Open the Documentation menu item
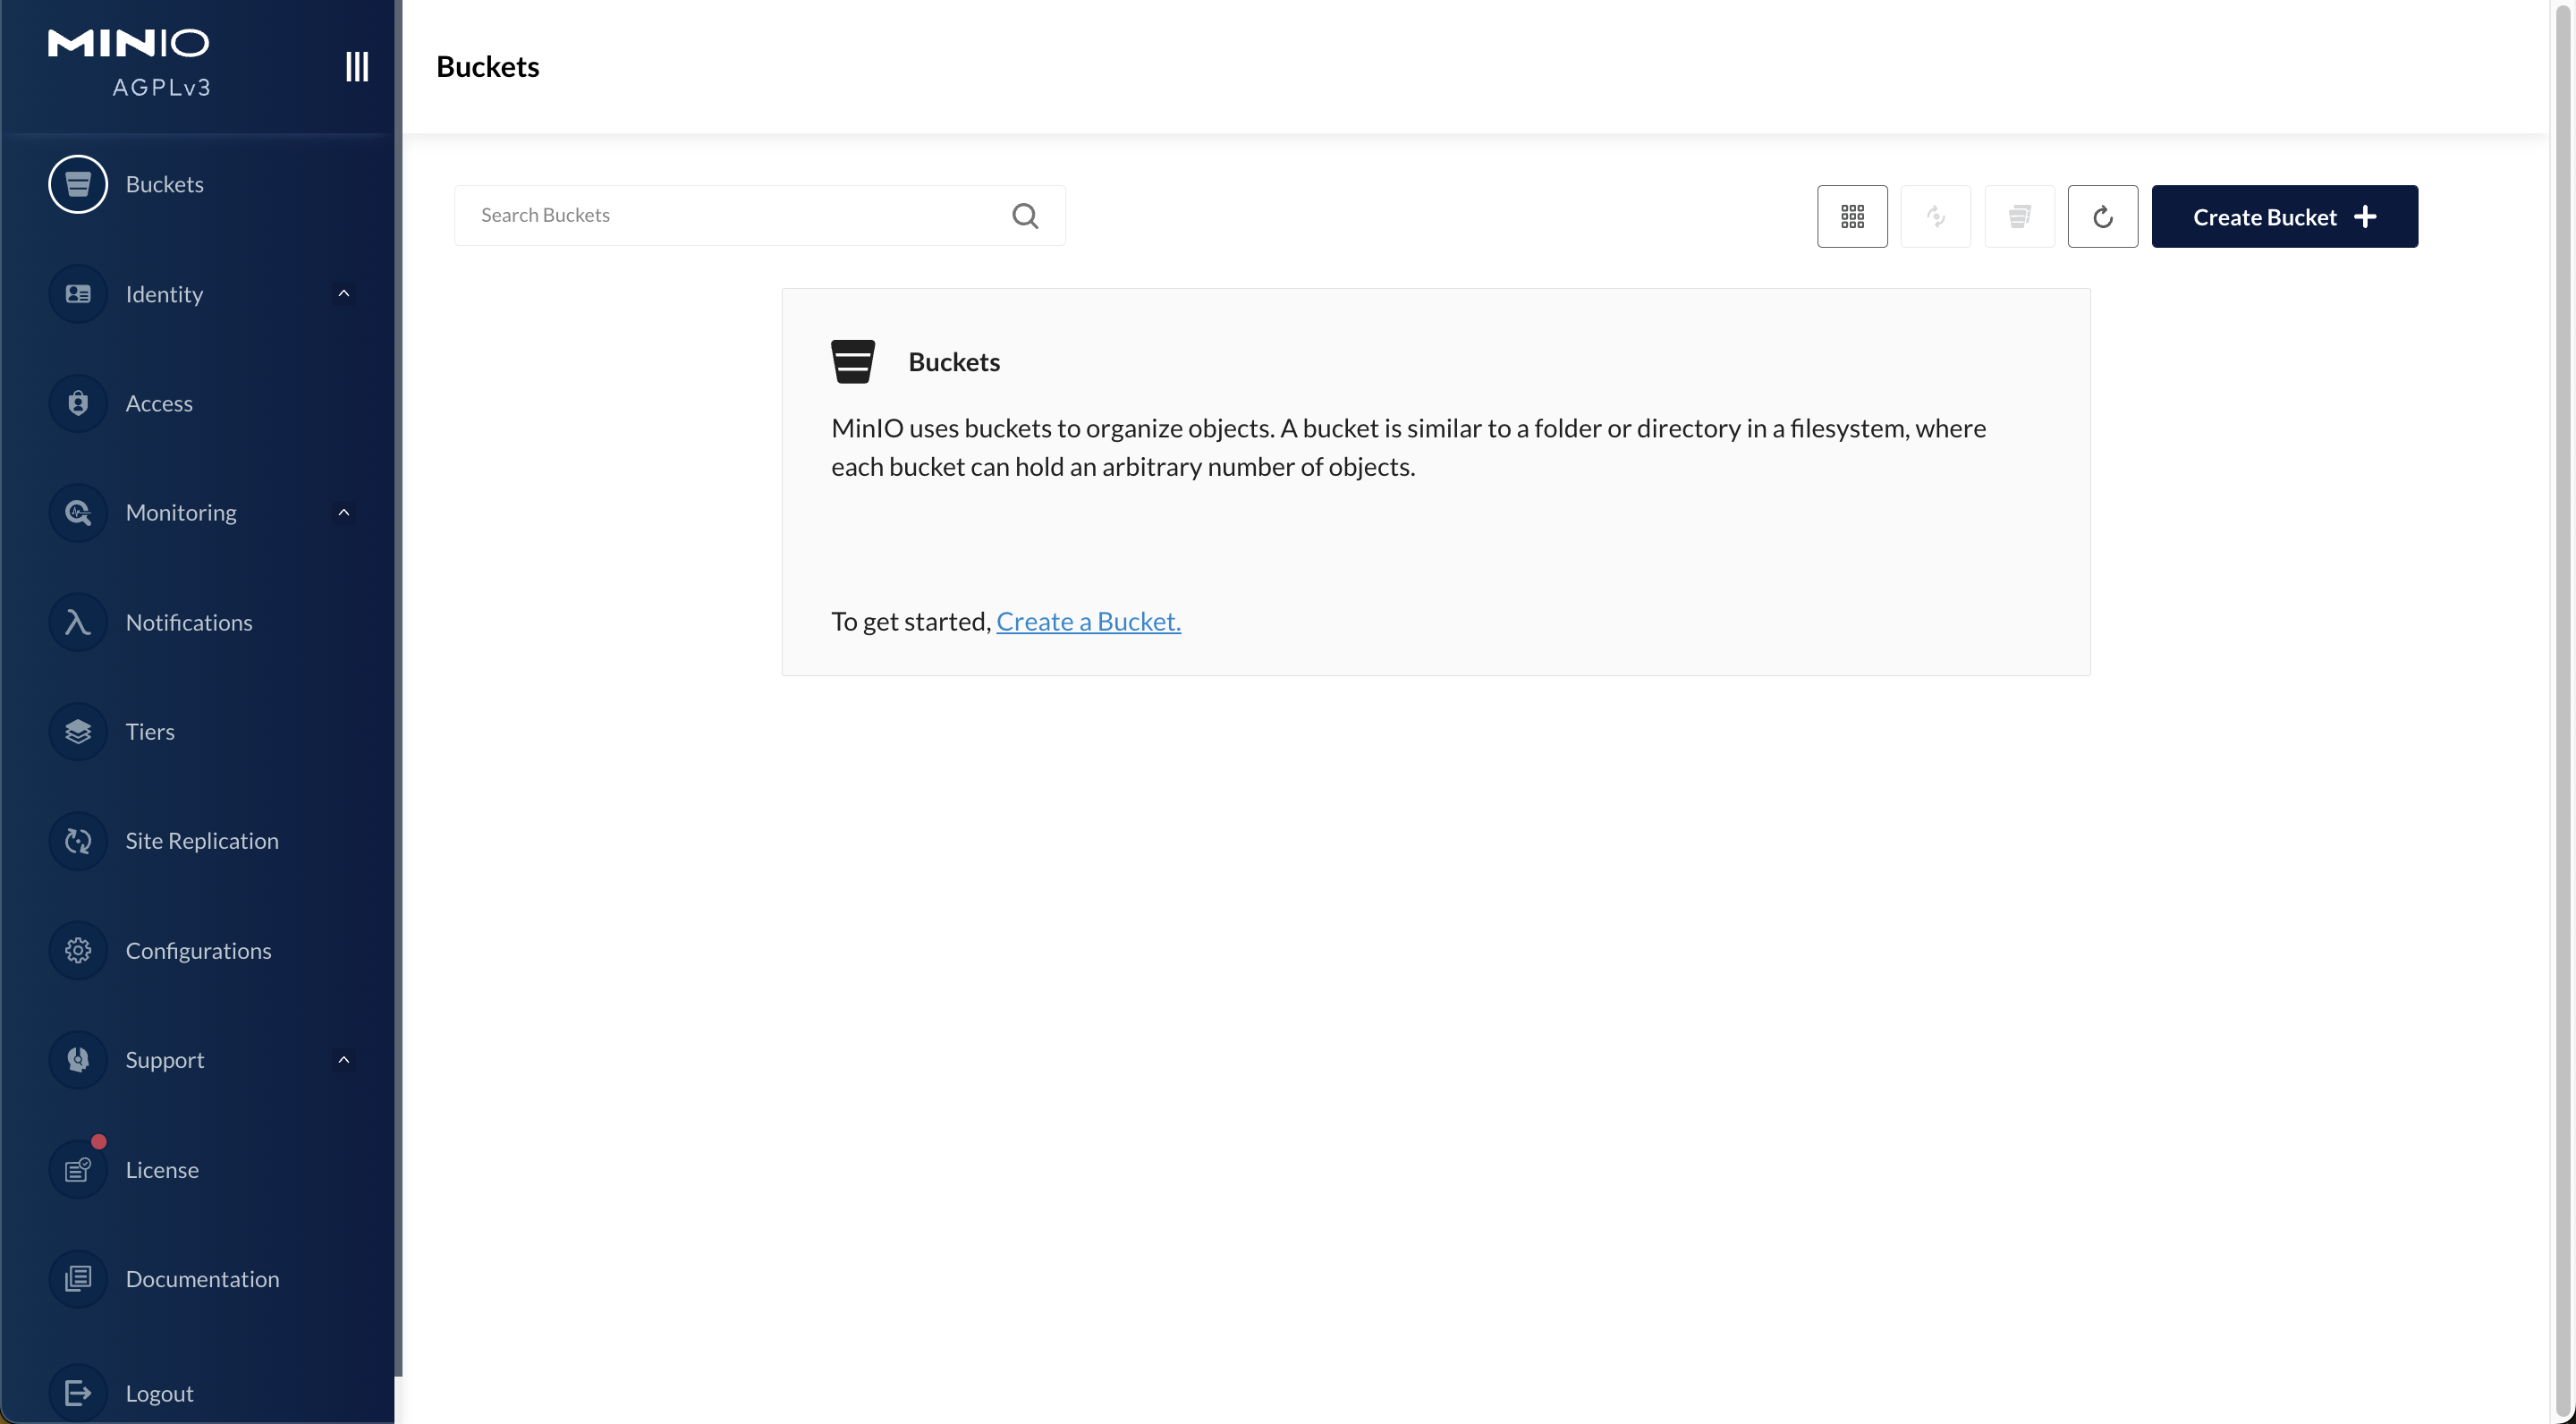 pyautogui.click(x=202, y=1279)
